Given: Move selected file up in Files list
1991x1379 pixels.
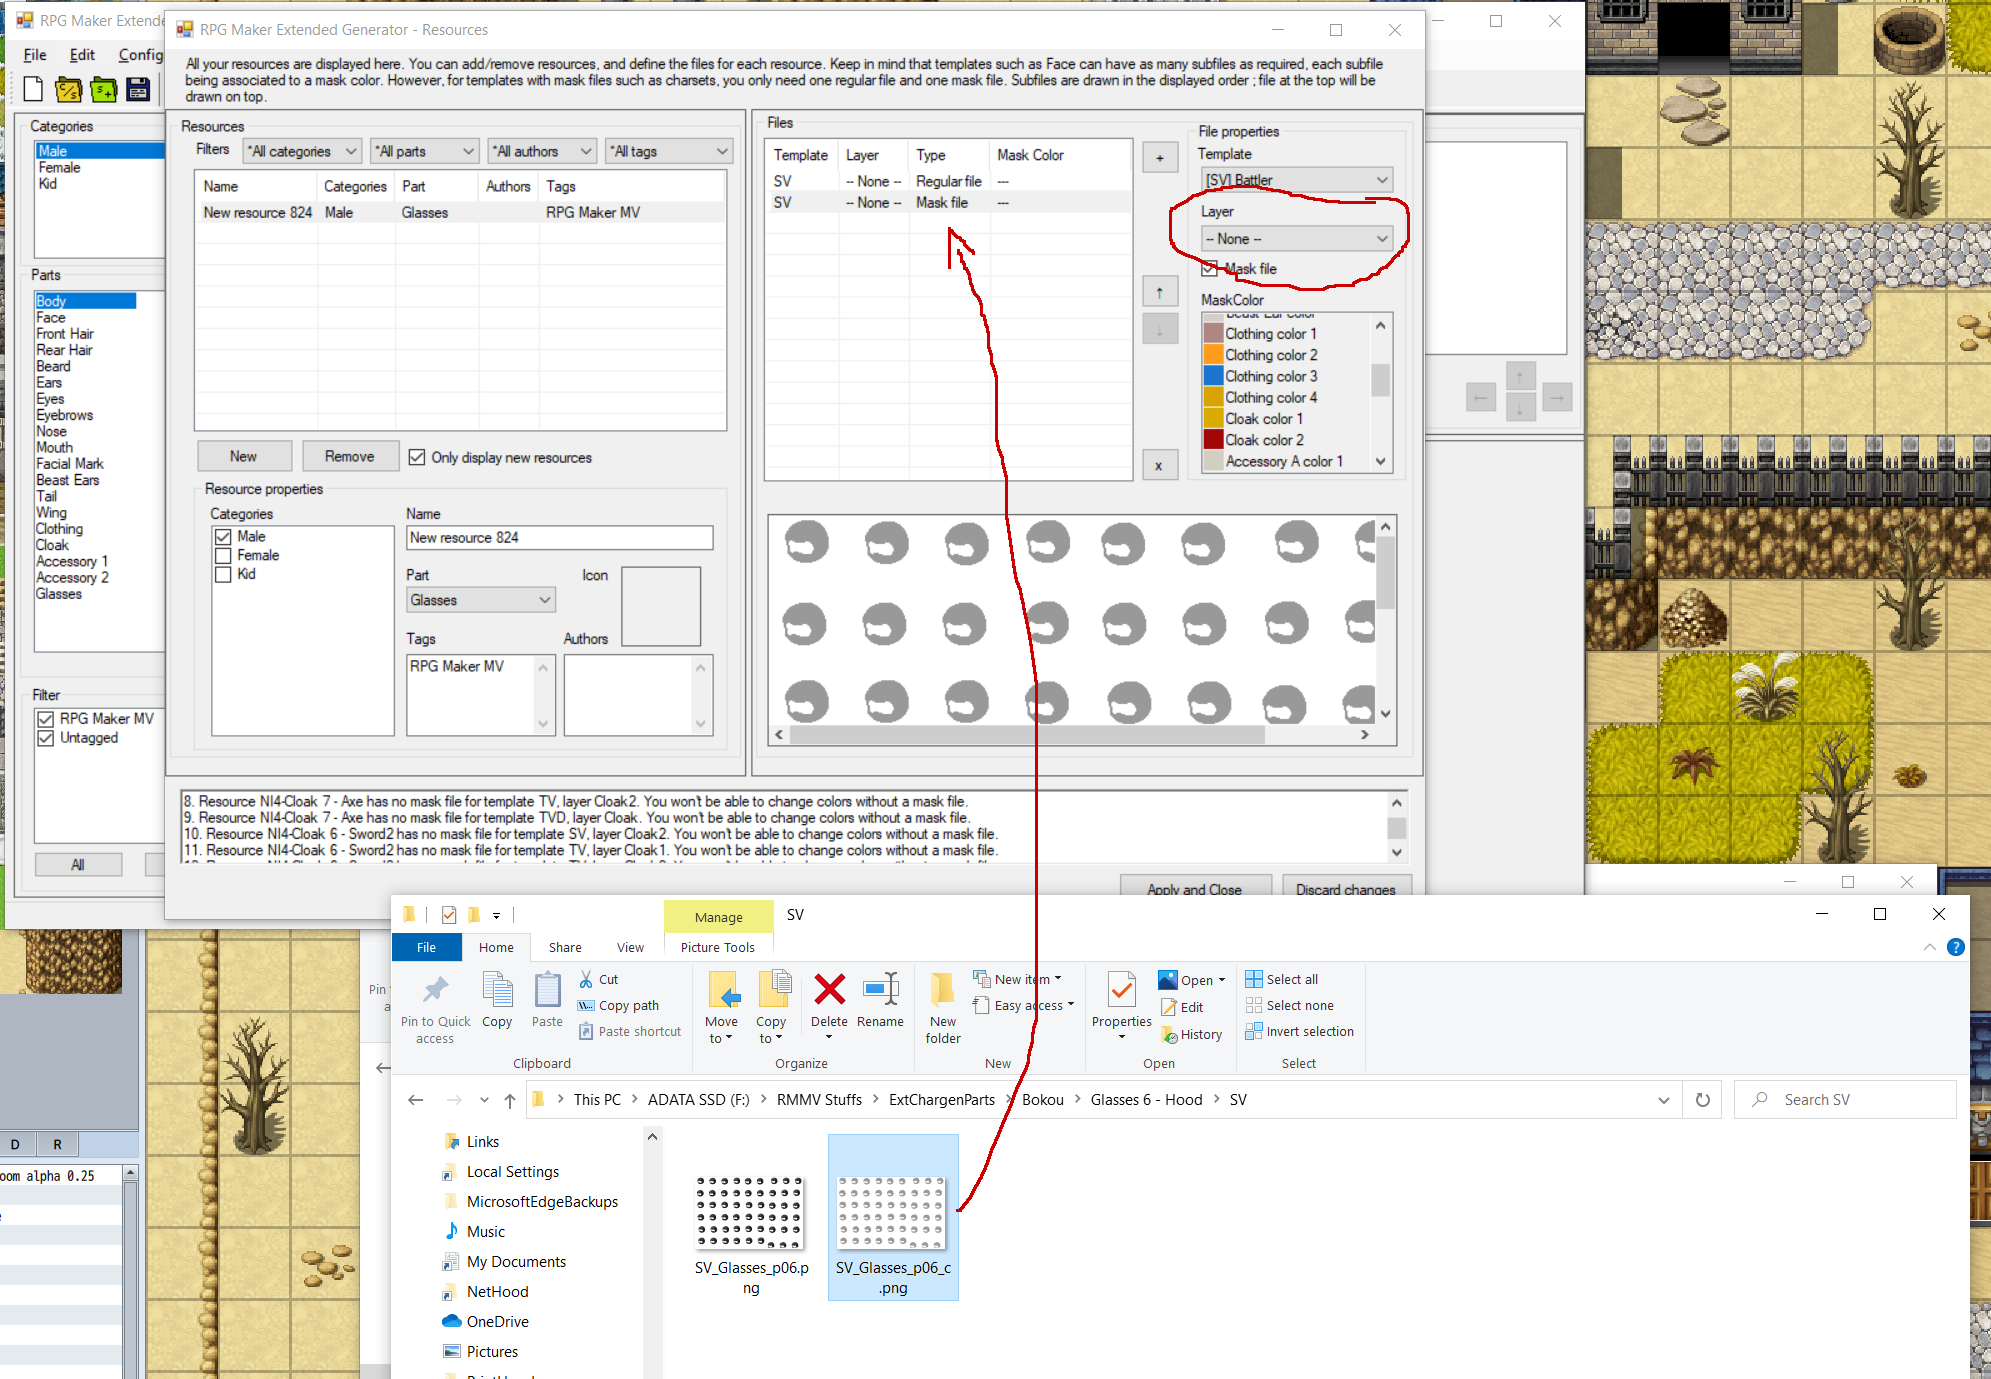Looking at the screenshot, I should point(1159,292).
